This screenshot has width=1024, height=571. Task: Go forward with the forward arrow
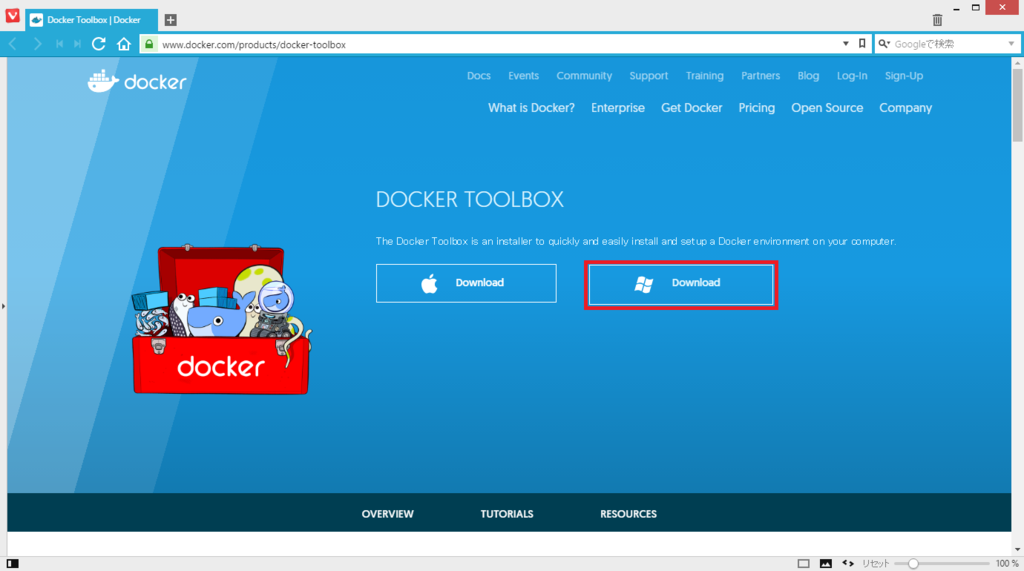click(37, 44)
